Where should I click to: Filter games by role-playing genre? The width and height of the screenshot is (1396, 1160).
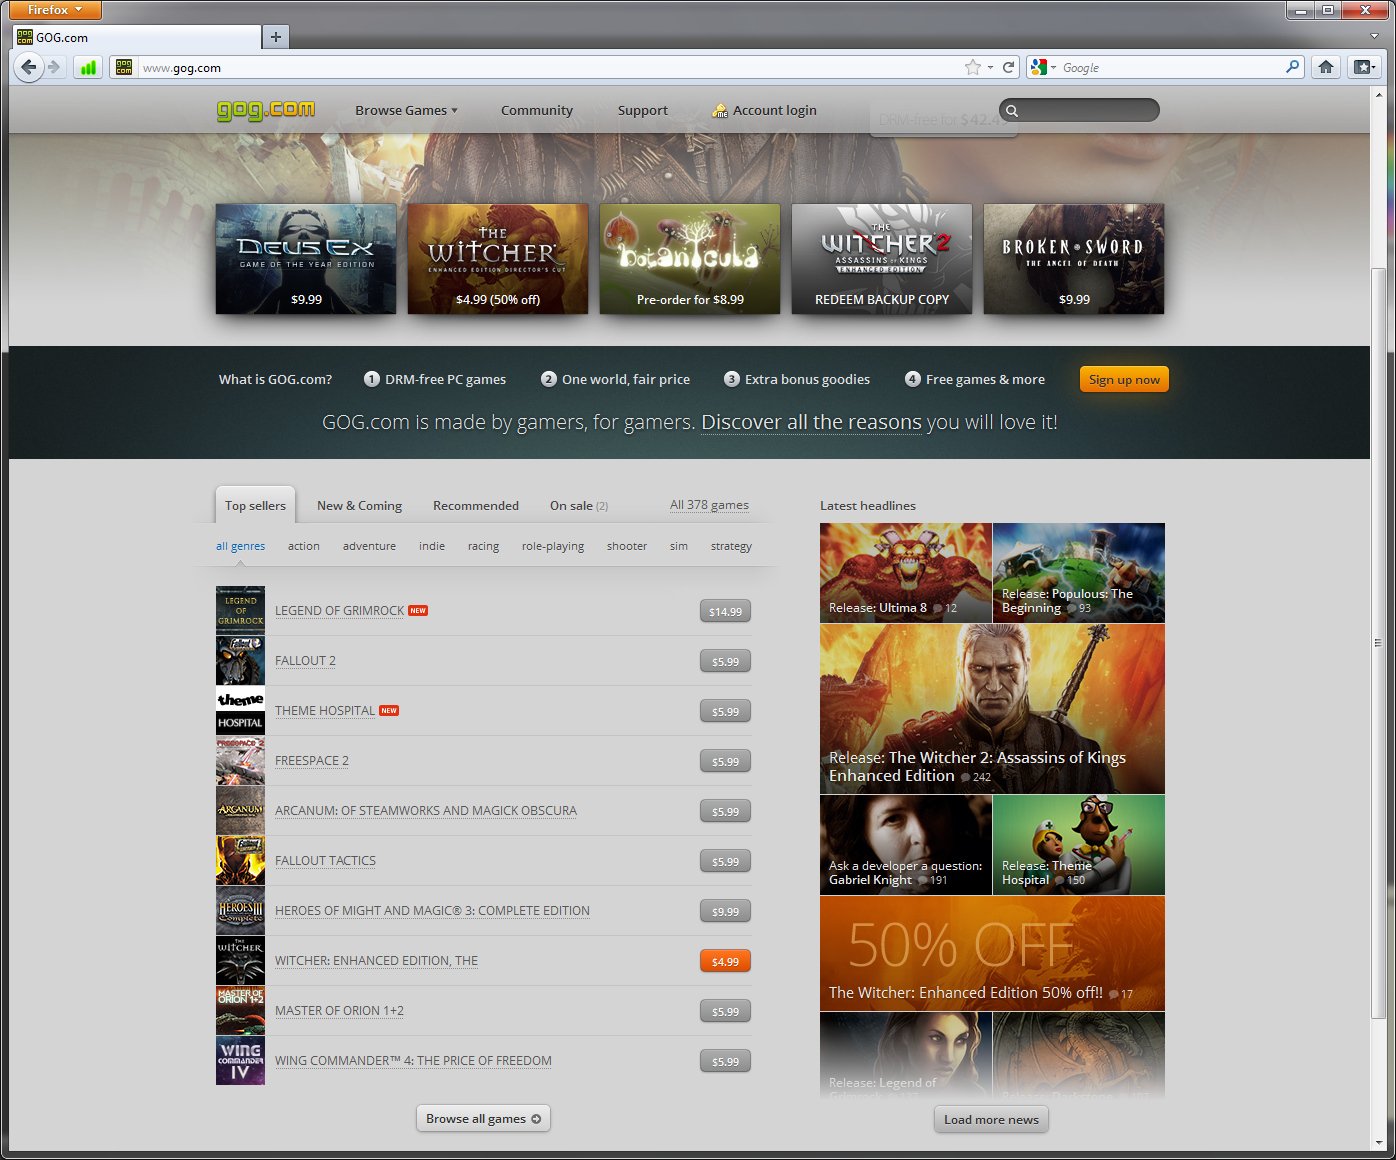(x=552, y=546)
